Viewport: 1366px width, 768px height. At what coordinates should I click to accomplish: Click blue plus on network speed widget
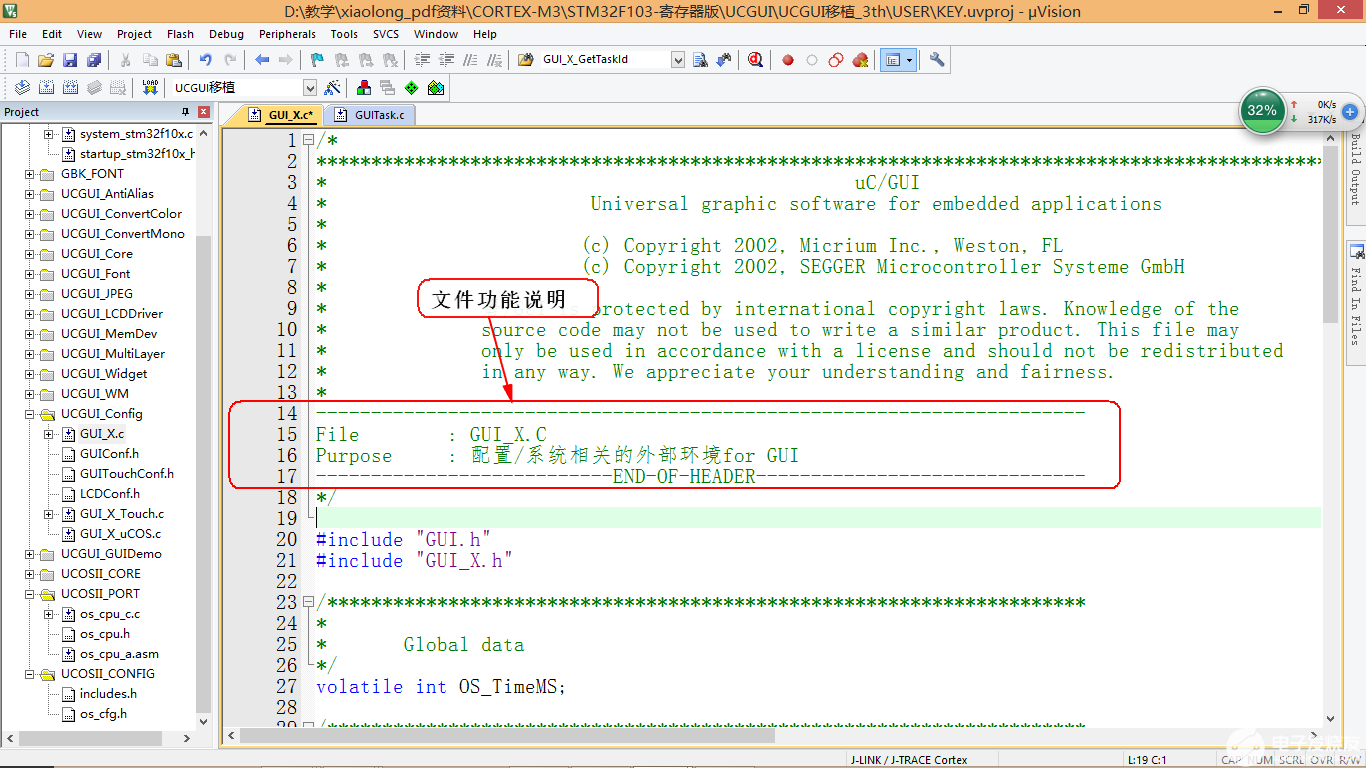(1350, 112)
